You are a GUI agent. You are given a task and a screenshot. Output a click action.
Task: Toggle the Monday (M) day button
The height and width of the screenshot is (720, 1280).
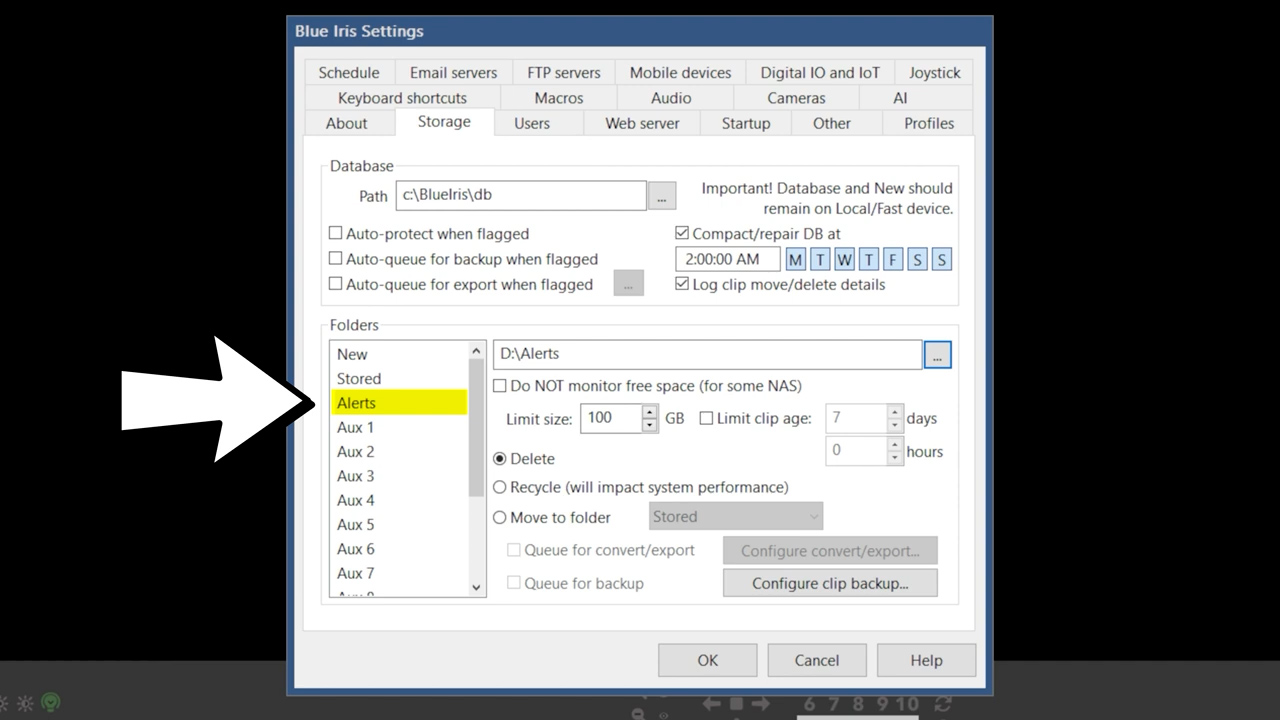tap(795, 260)
